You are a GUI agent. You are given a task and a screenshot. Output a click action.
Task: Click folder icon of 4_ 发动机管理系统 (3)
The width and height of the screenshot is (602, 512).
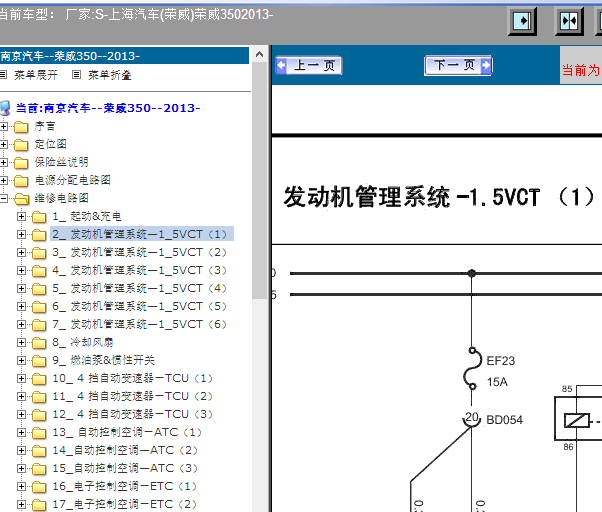[x=39, y=271]
